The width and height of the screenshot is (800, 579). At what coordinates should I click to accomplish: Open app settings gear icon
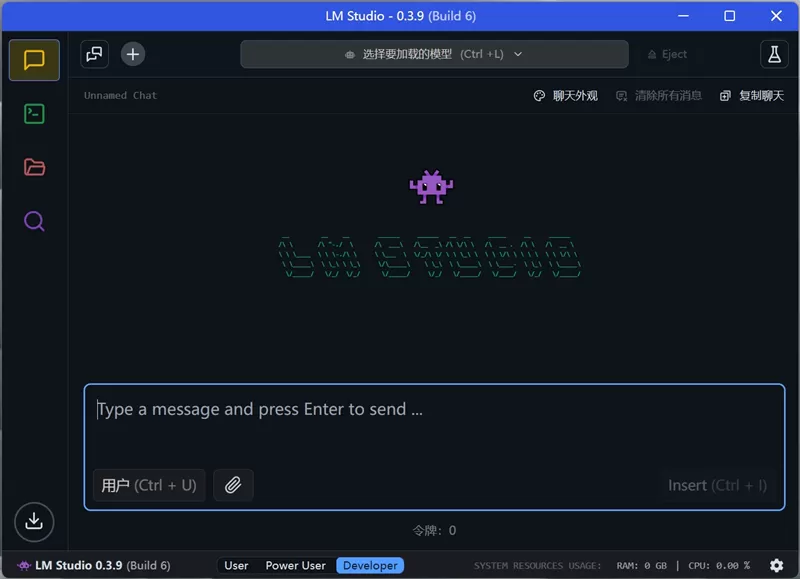776,565
